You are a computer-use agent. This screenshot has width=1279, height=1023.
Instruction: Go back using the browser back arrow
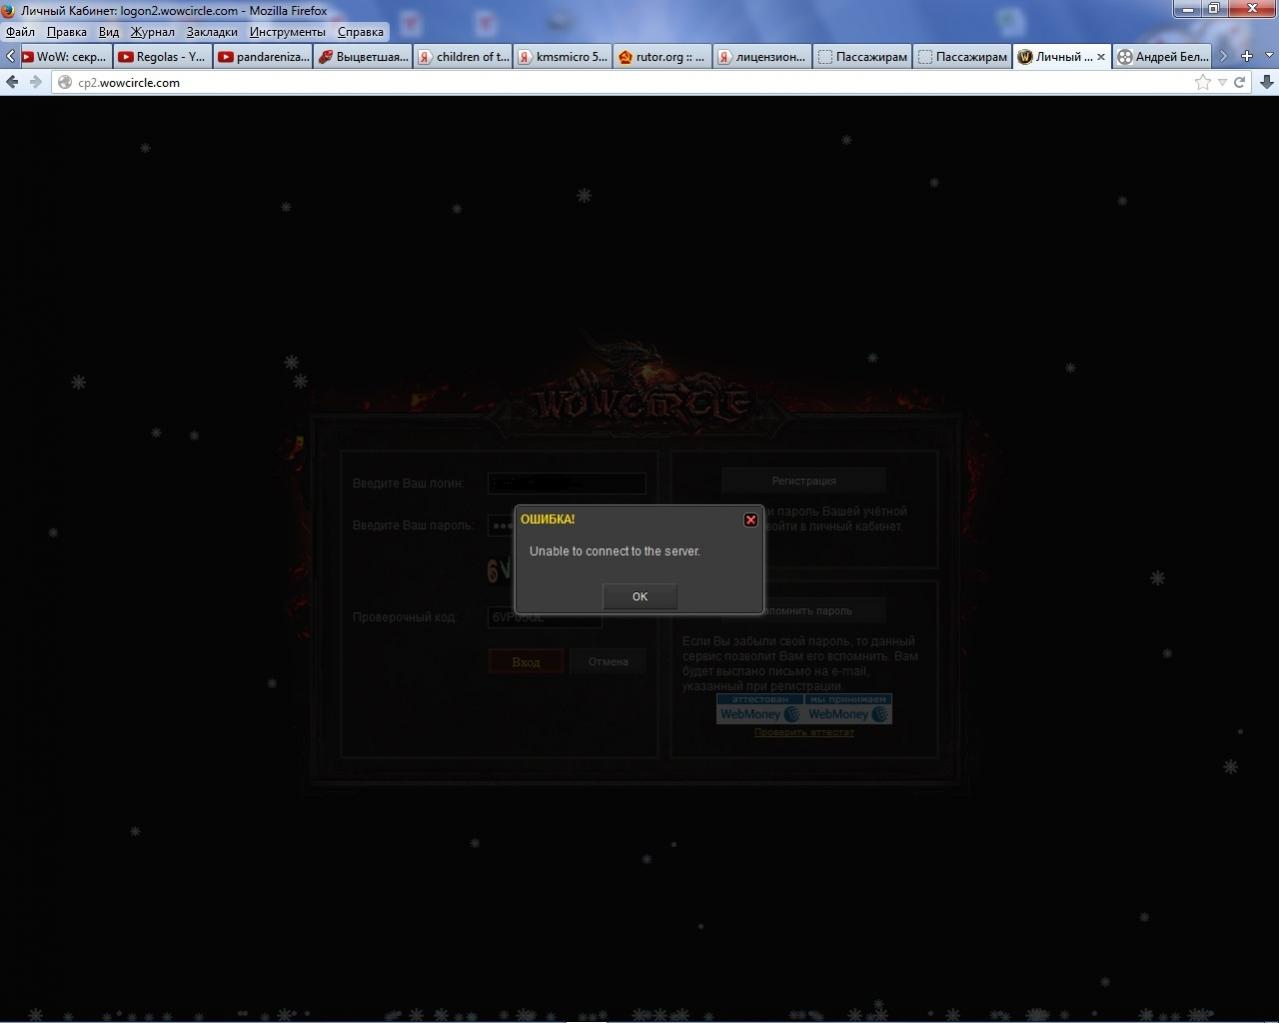click(x=12, y=82)
